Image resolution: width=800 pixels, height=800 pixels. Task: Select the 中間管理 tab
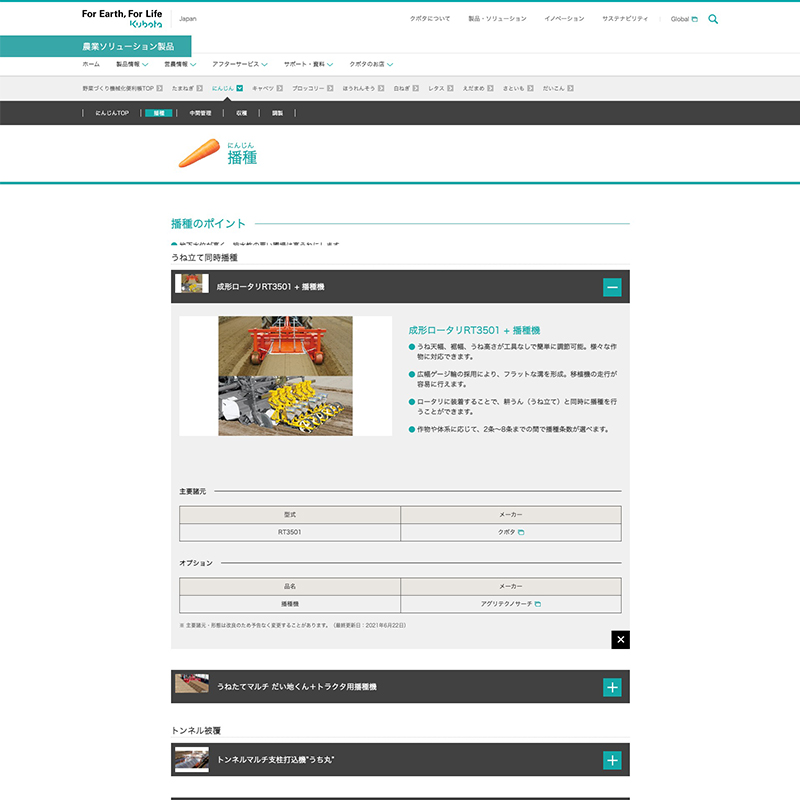(200, 113)
